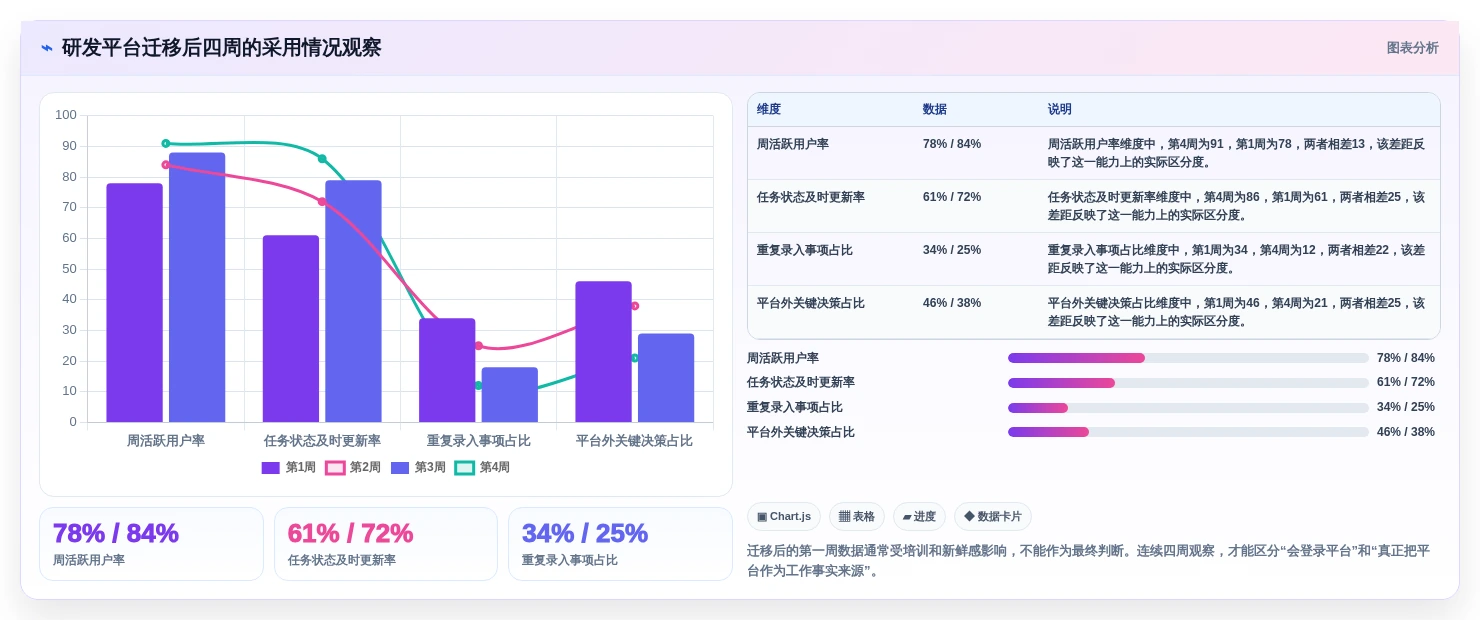Viewport: 1480px width, 620px height.
Task: Click 第1周 bar for 重复录入事项占比
Action: [x=447, y=370]
